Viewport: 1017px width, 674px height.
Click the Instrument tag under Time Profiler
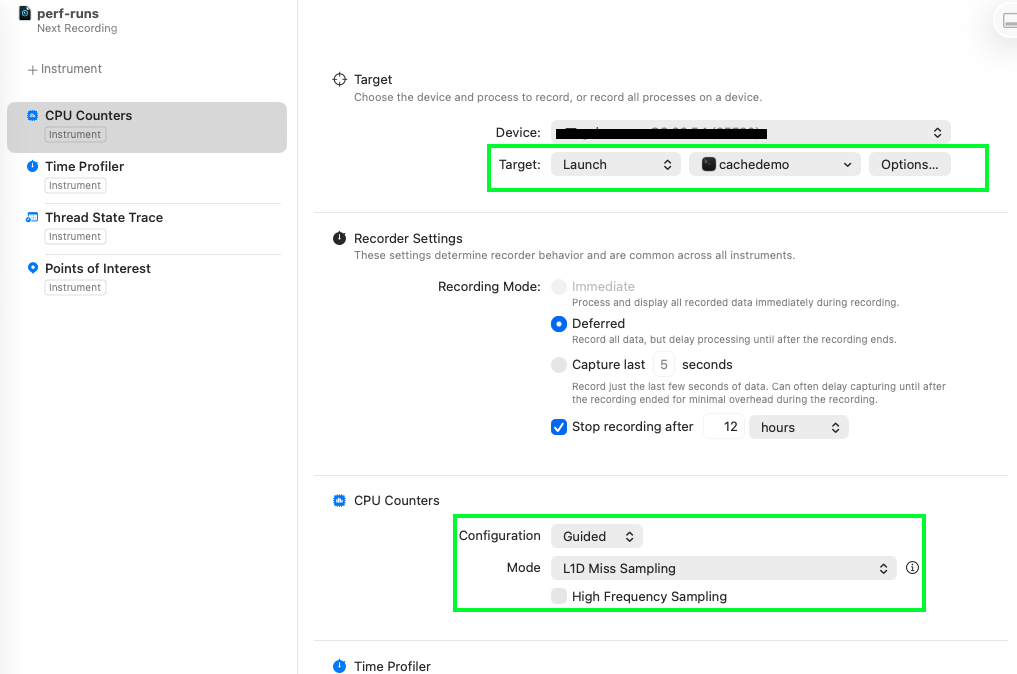[75, 186]
